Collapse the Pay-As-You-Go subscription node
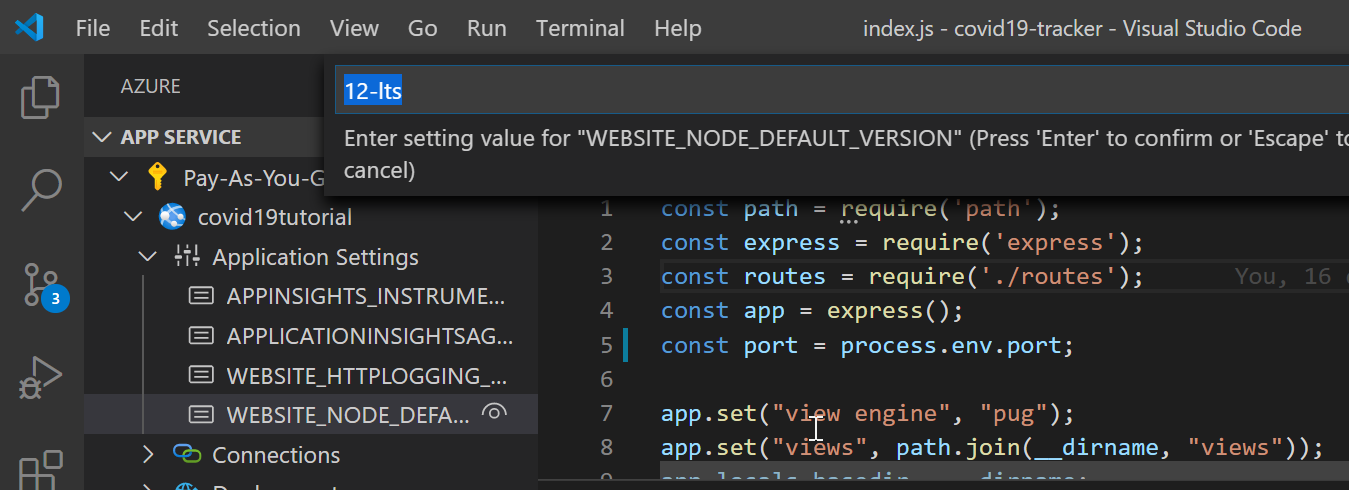Viewport: 1349px width, 490px height. (119, 177)
